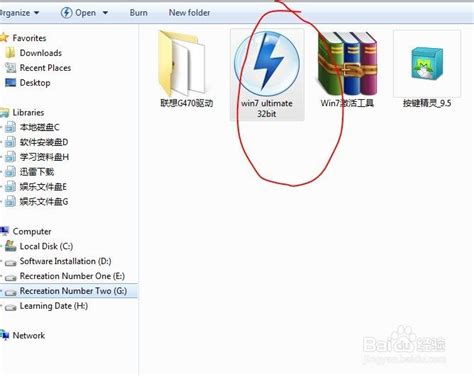474x376 pixels.
Task: Click the Favorites star icon
Action: [4, 38]
